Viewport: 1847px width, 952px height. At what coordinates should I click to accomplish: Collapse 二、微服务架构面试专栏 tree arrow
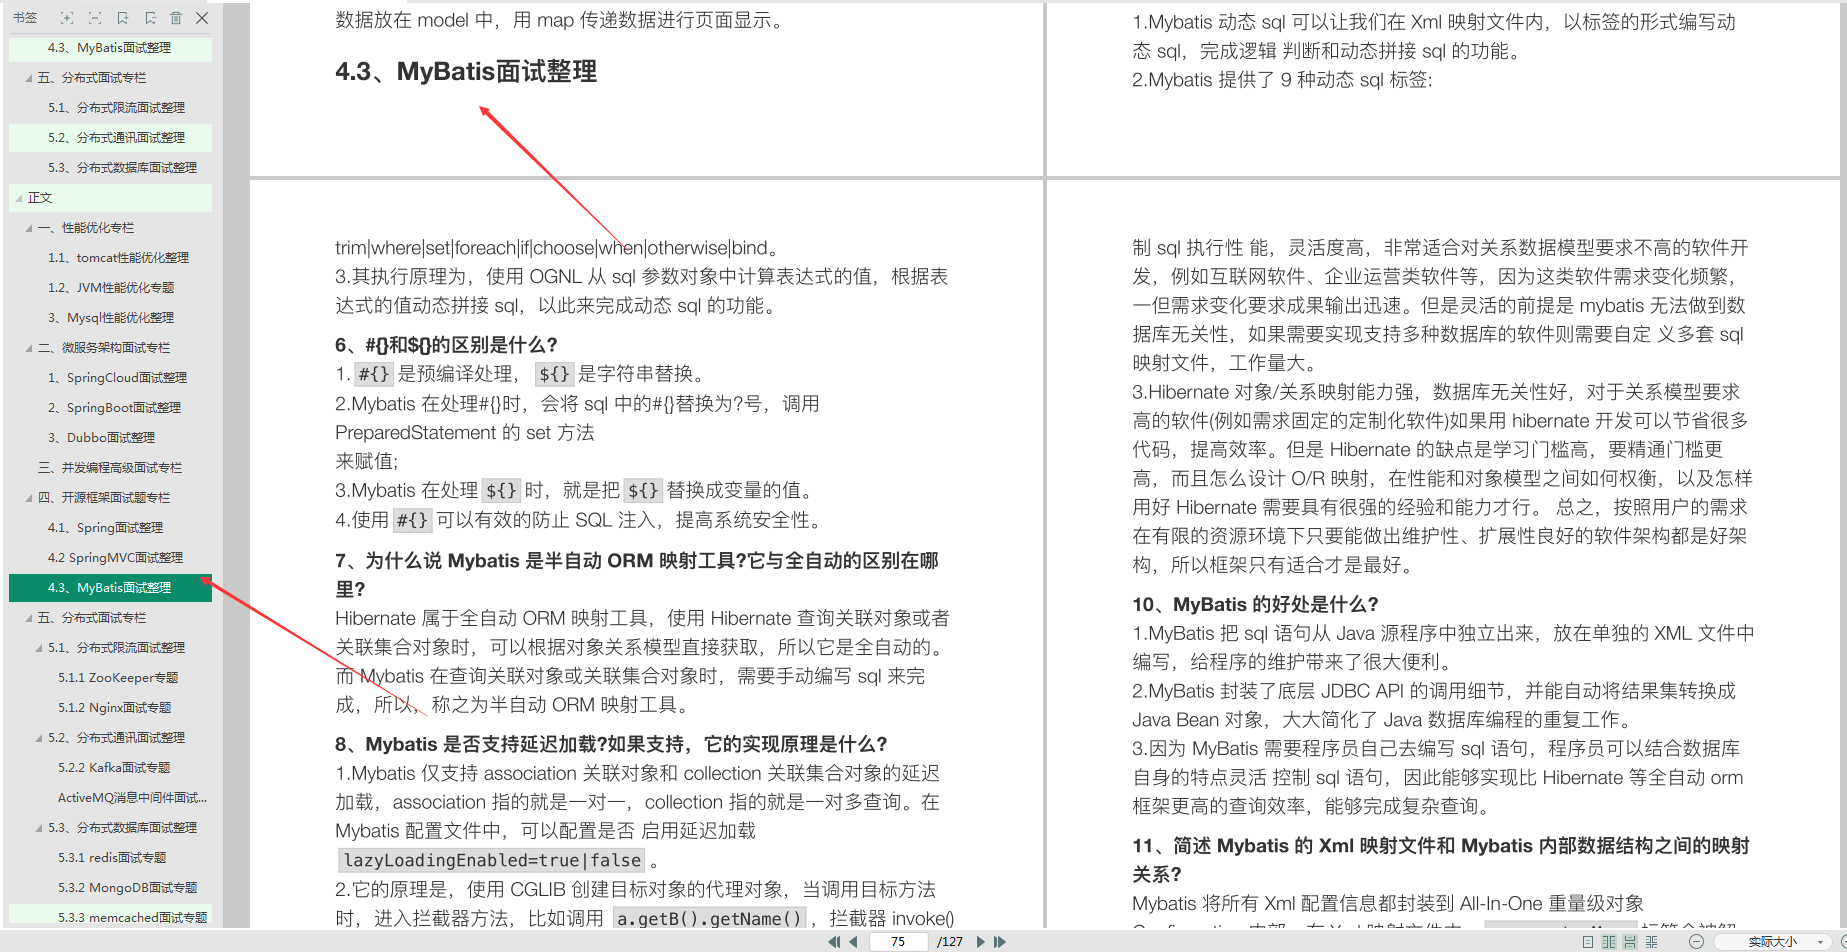[29, 348]
